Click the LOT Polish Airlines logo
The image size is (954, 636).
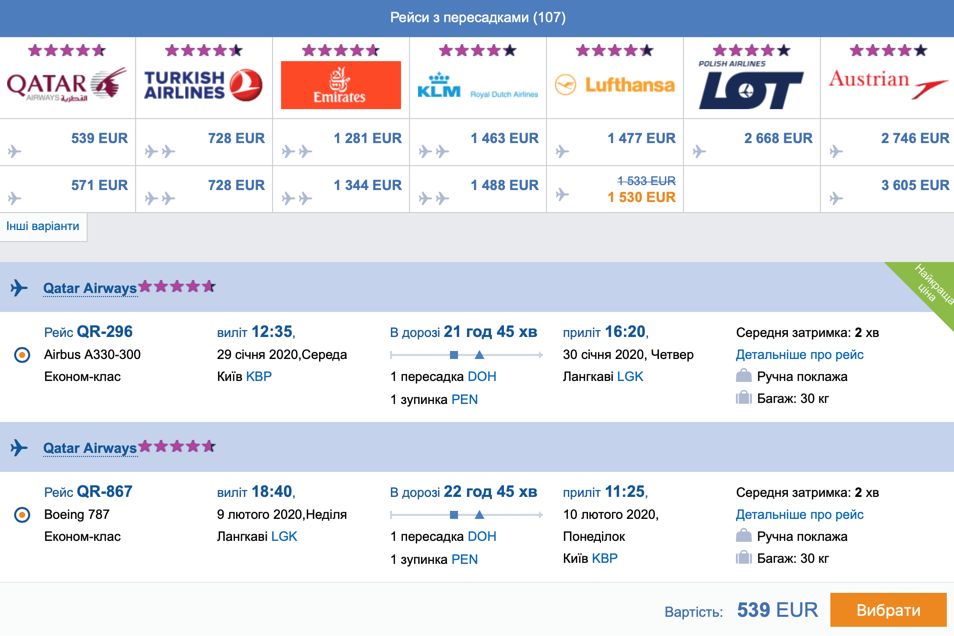(751, 85)
